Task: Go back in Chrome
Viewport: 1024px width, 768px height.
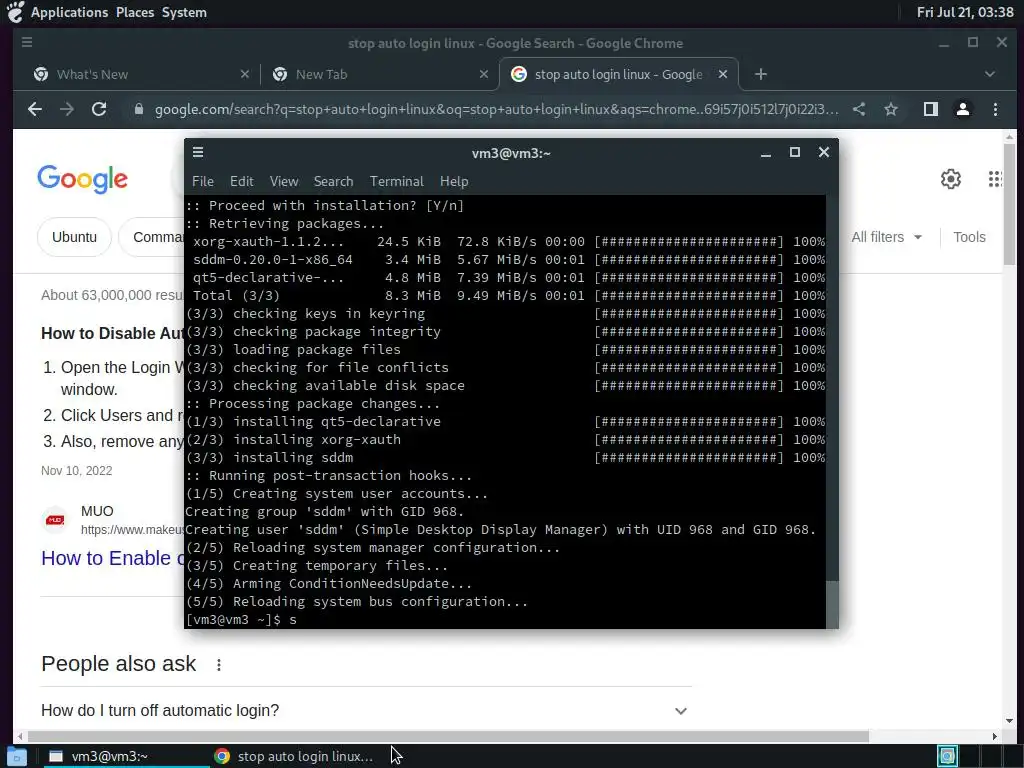Action: tap(35, 109)
